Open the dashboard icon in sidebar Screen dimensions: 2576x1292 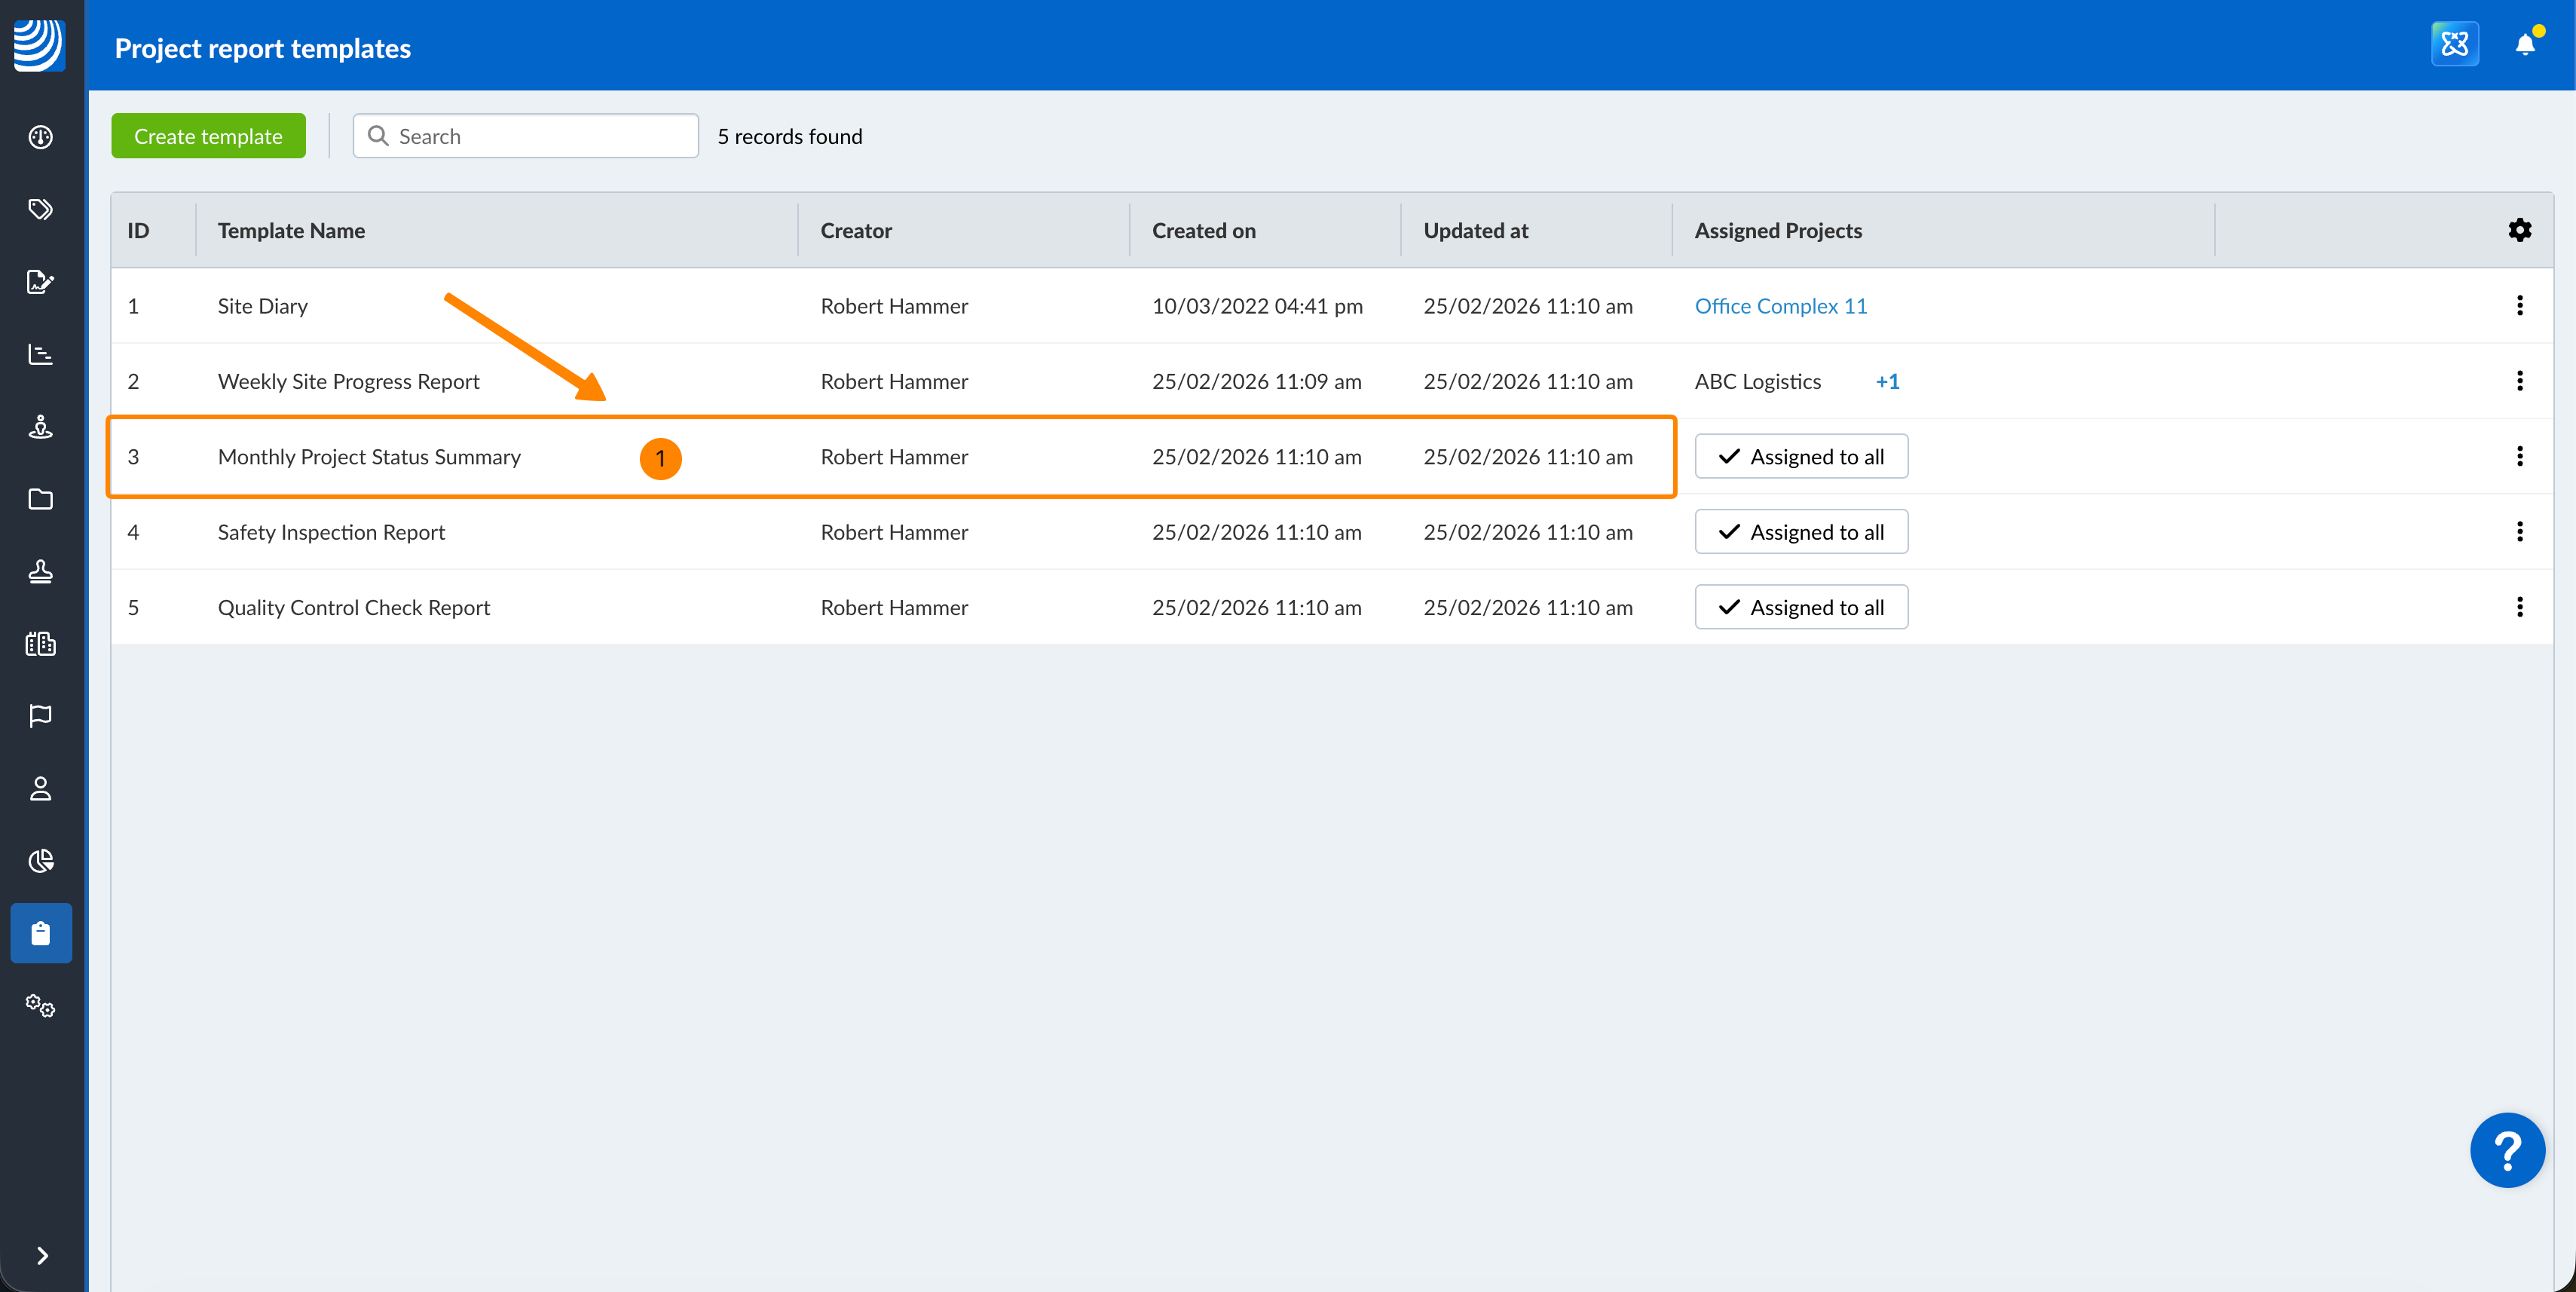[x=41, y=137]
